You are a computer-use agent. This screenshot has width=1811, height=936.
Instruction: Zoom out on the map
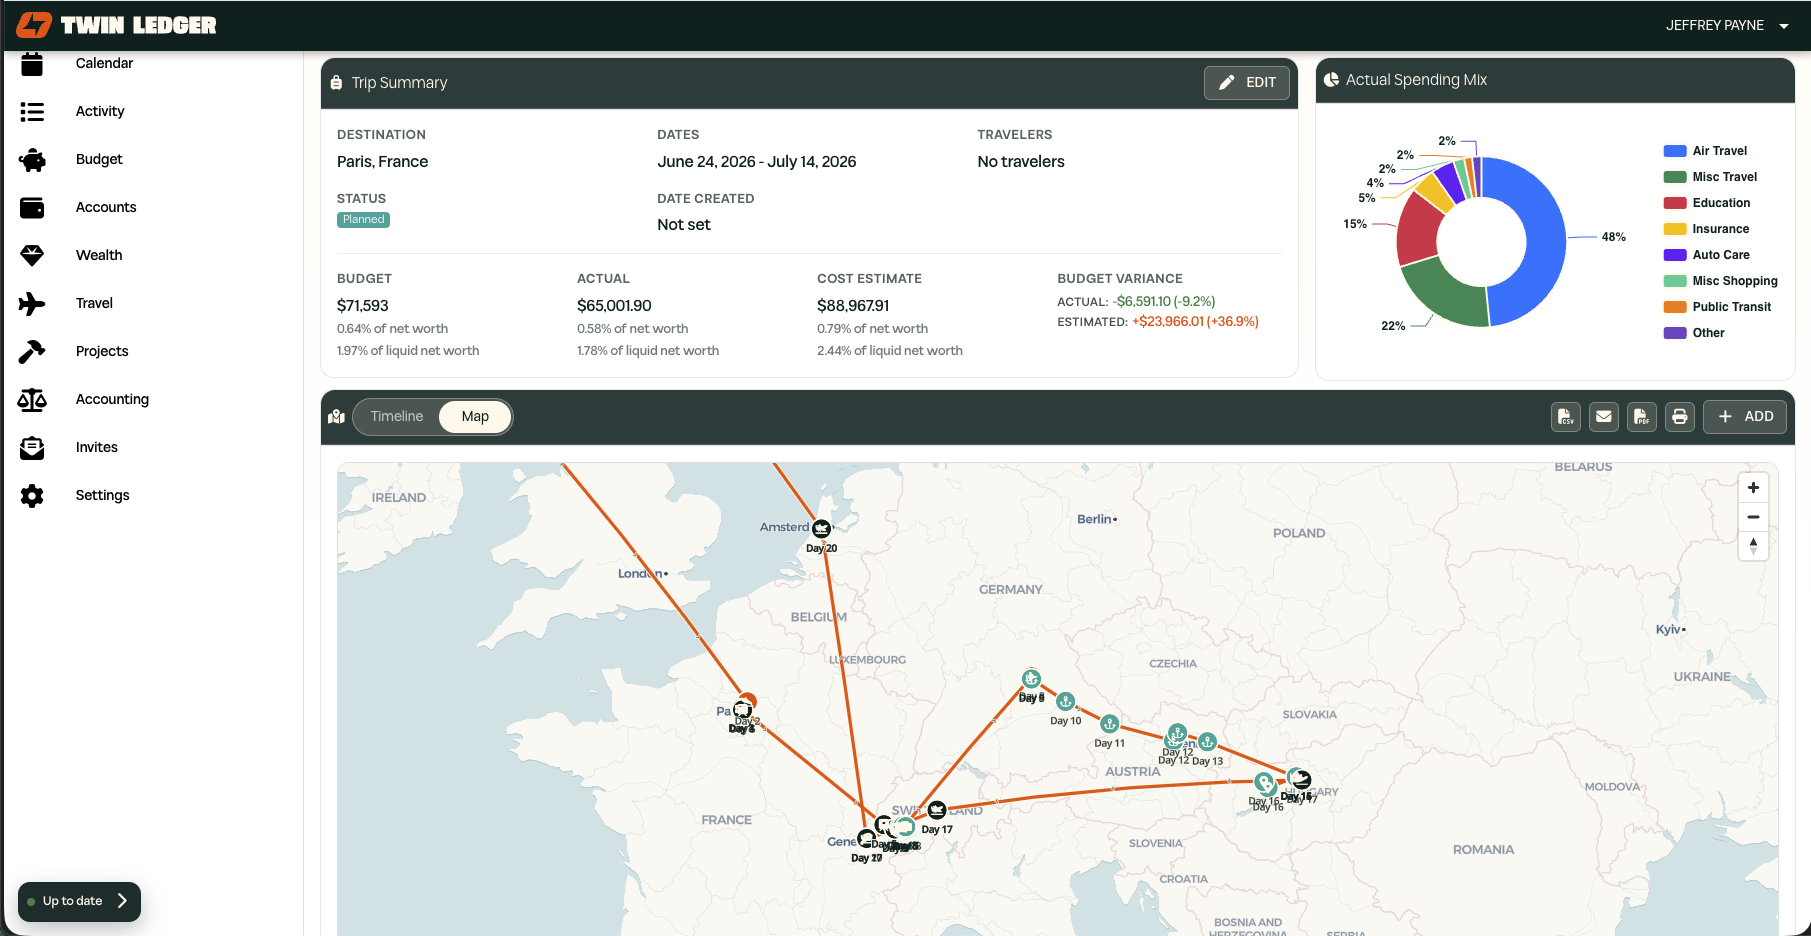coord(1753,517)
